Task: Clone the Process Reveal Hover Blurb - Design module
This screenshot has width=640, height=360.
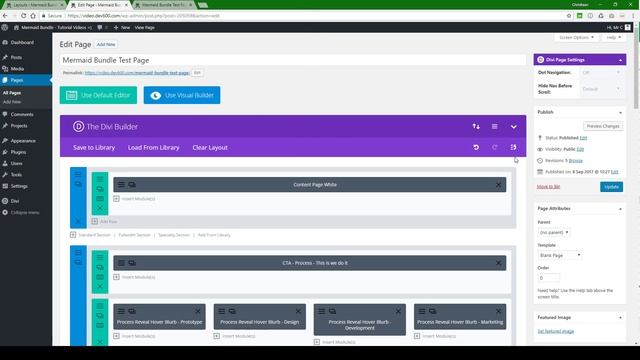Action: click(232, 311)
